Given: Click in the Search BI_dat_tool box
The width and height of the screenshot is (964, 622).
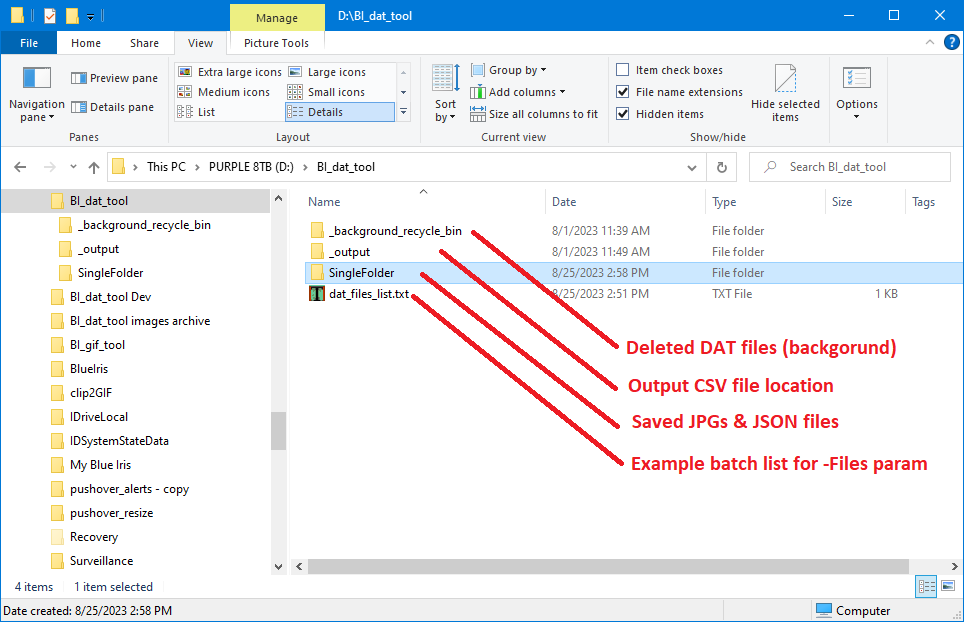Looking at the screenshot, I should (x=850, y=167).
